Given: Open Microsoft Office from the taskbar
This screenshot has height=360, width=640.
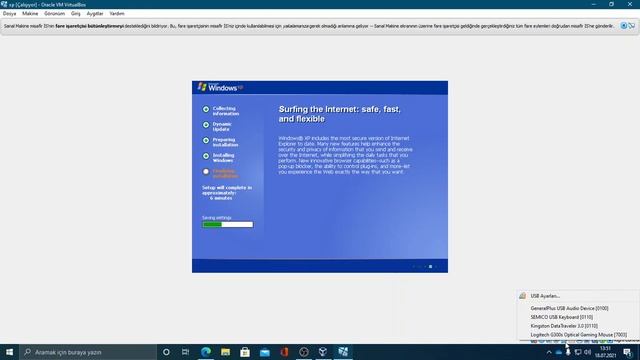Looking at the screenshot, I should pos(284,352).
